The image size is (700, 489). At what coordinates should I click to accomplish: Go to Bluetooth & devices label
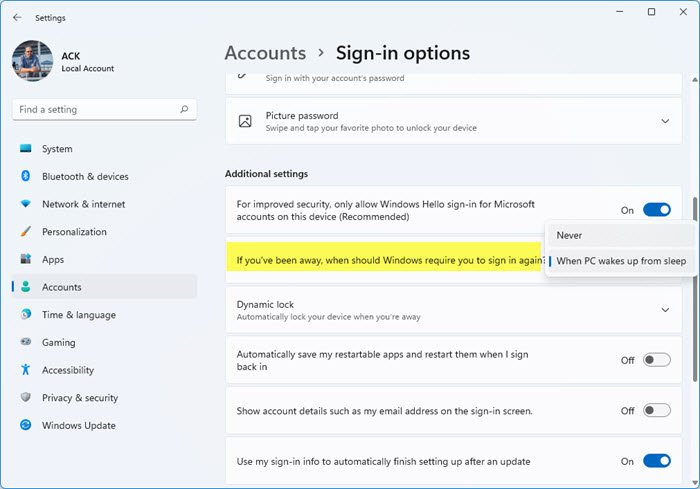pyautogui.click(x=85, y=176)
